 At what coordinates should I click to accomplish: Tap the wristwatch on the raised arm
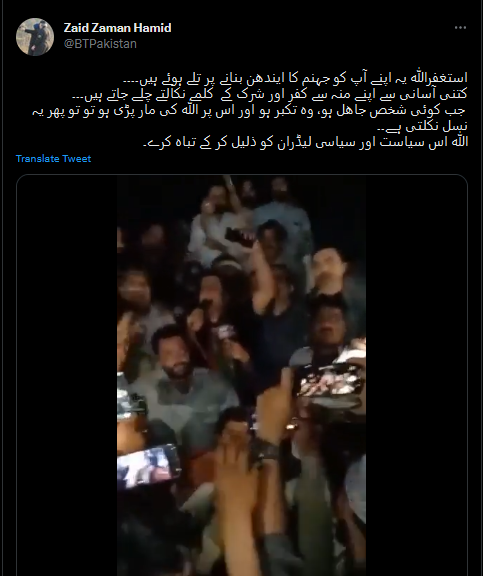pos(265,453)
